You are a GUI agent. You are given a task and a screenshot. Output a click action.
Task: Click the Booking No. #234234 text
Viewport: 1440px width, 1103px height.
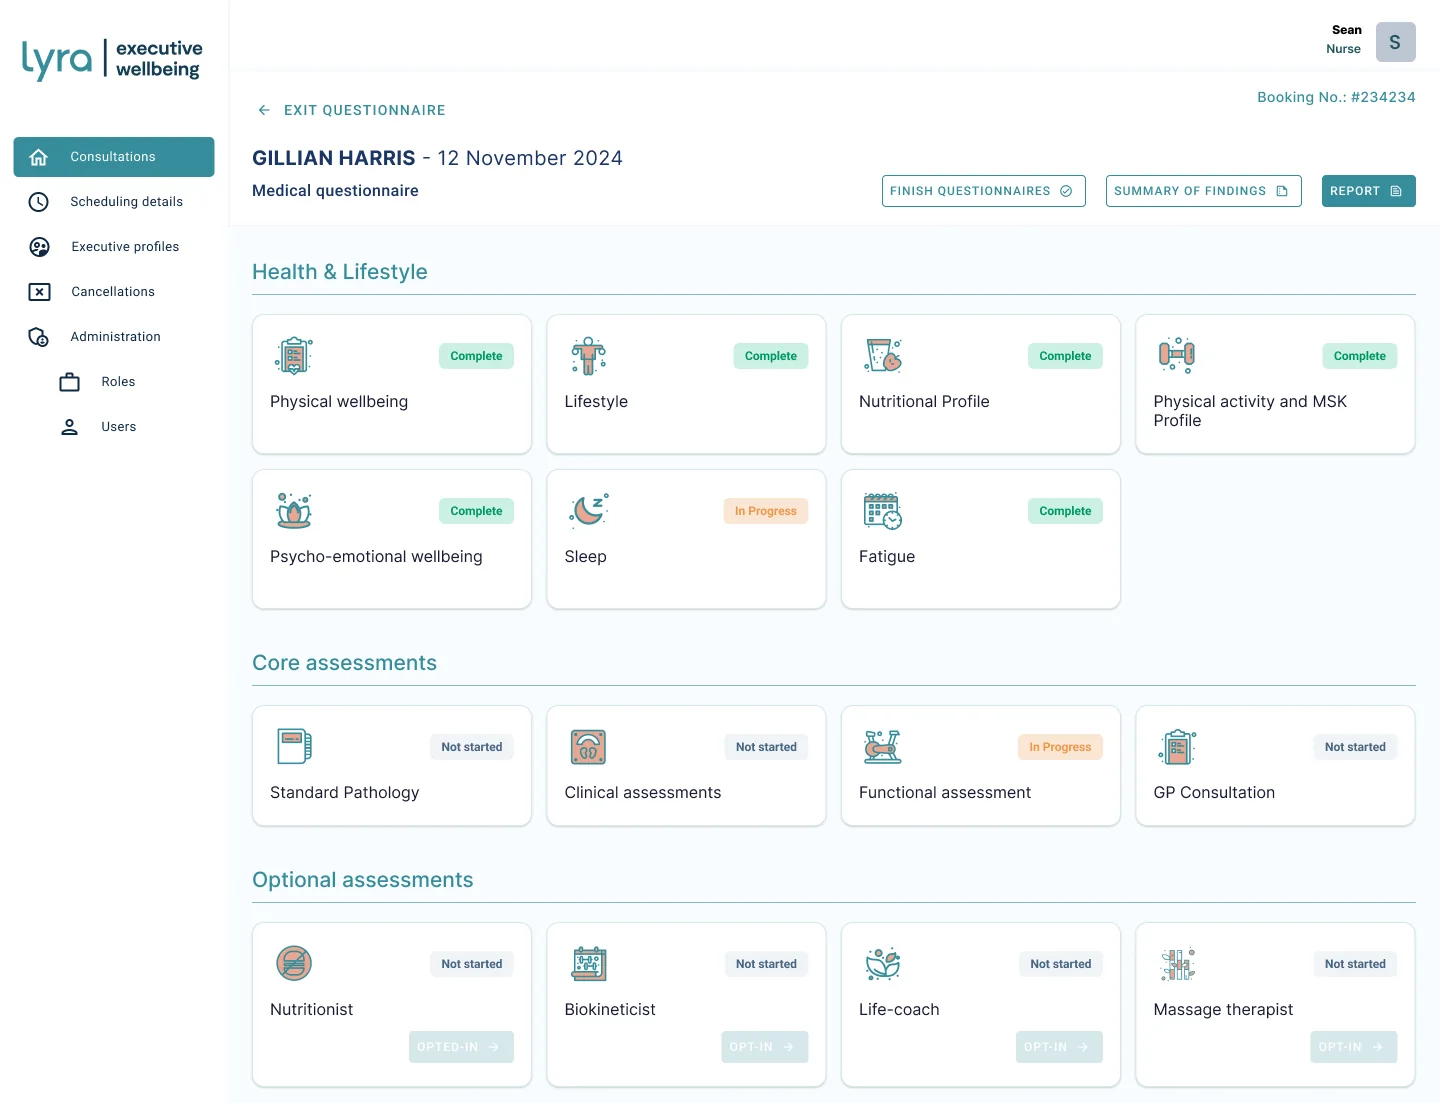(x=1336, y=97)
